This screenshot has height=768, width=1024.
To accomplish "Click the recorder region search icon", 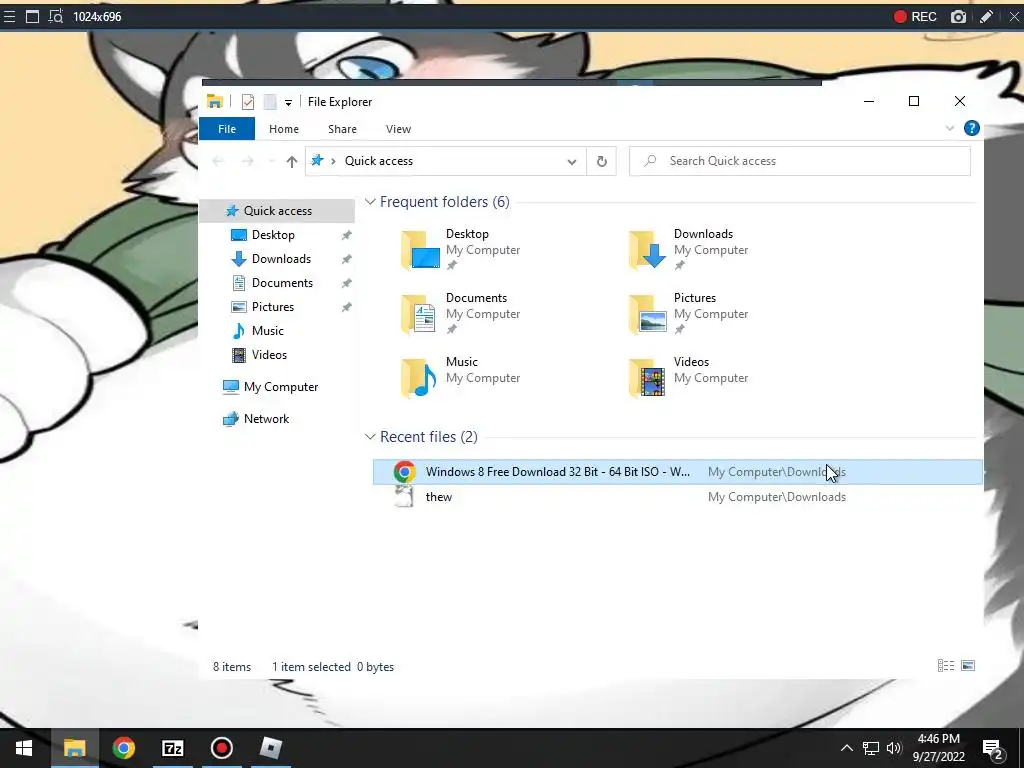I will 56,16.
